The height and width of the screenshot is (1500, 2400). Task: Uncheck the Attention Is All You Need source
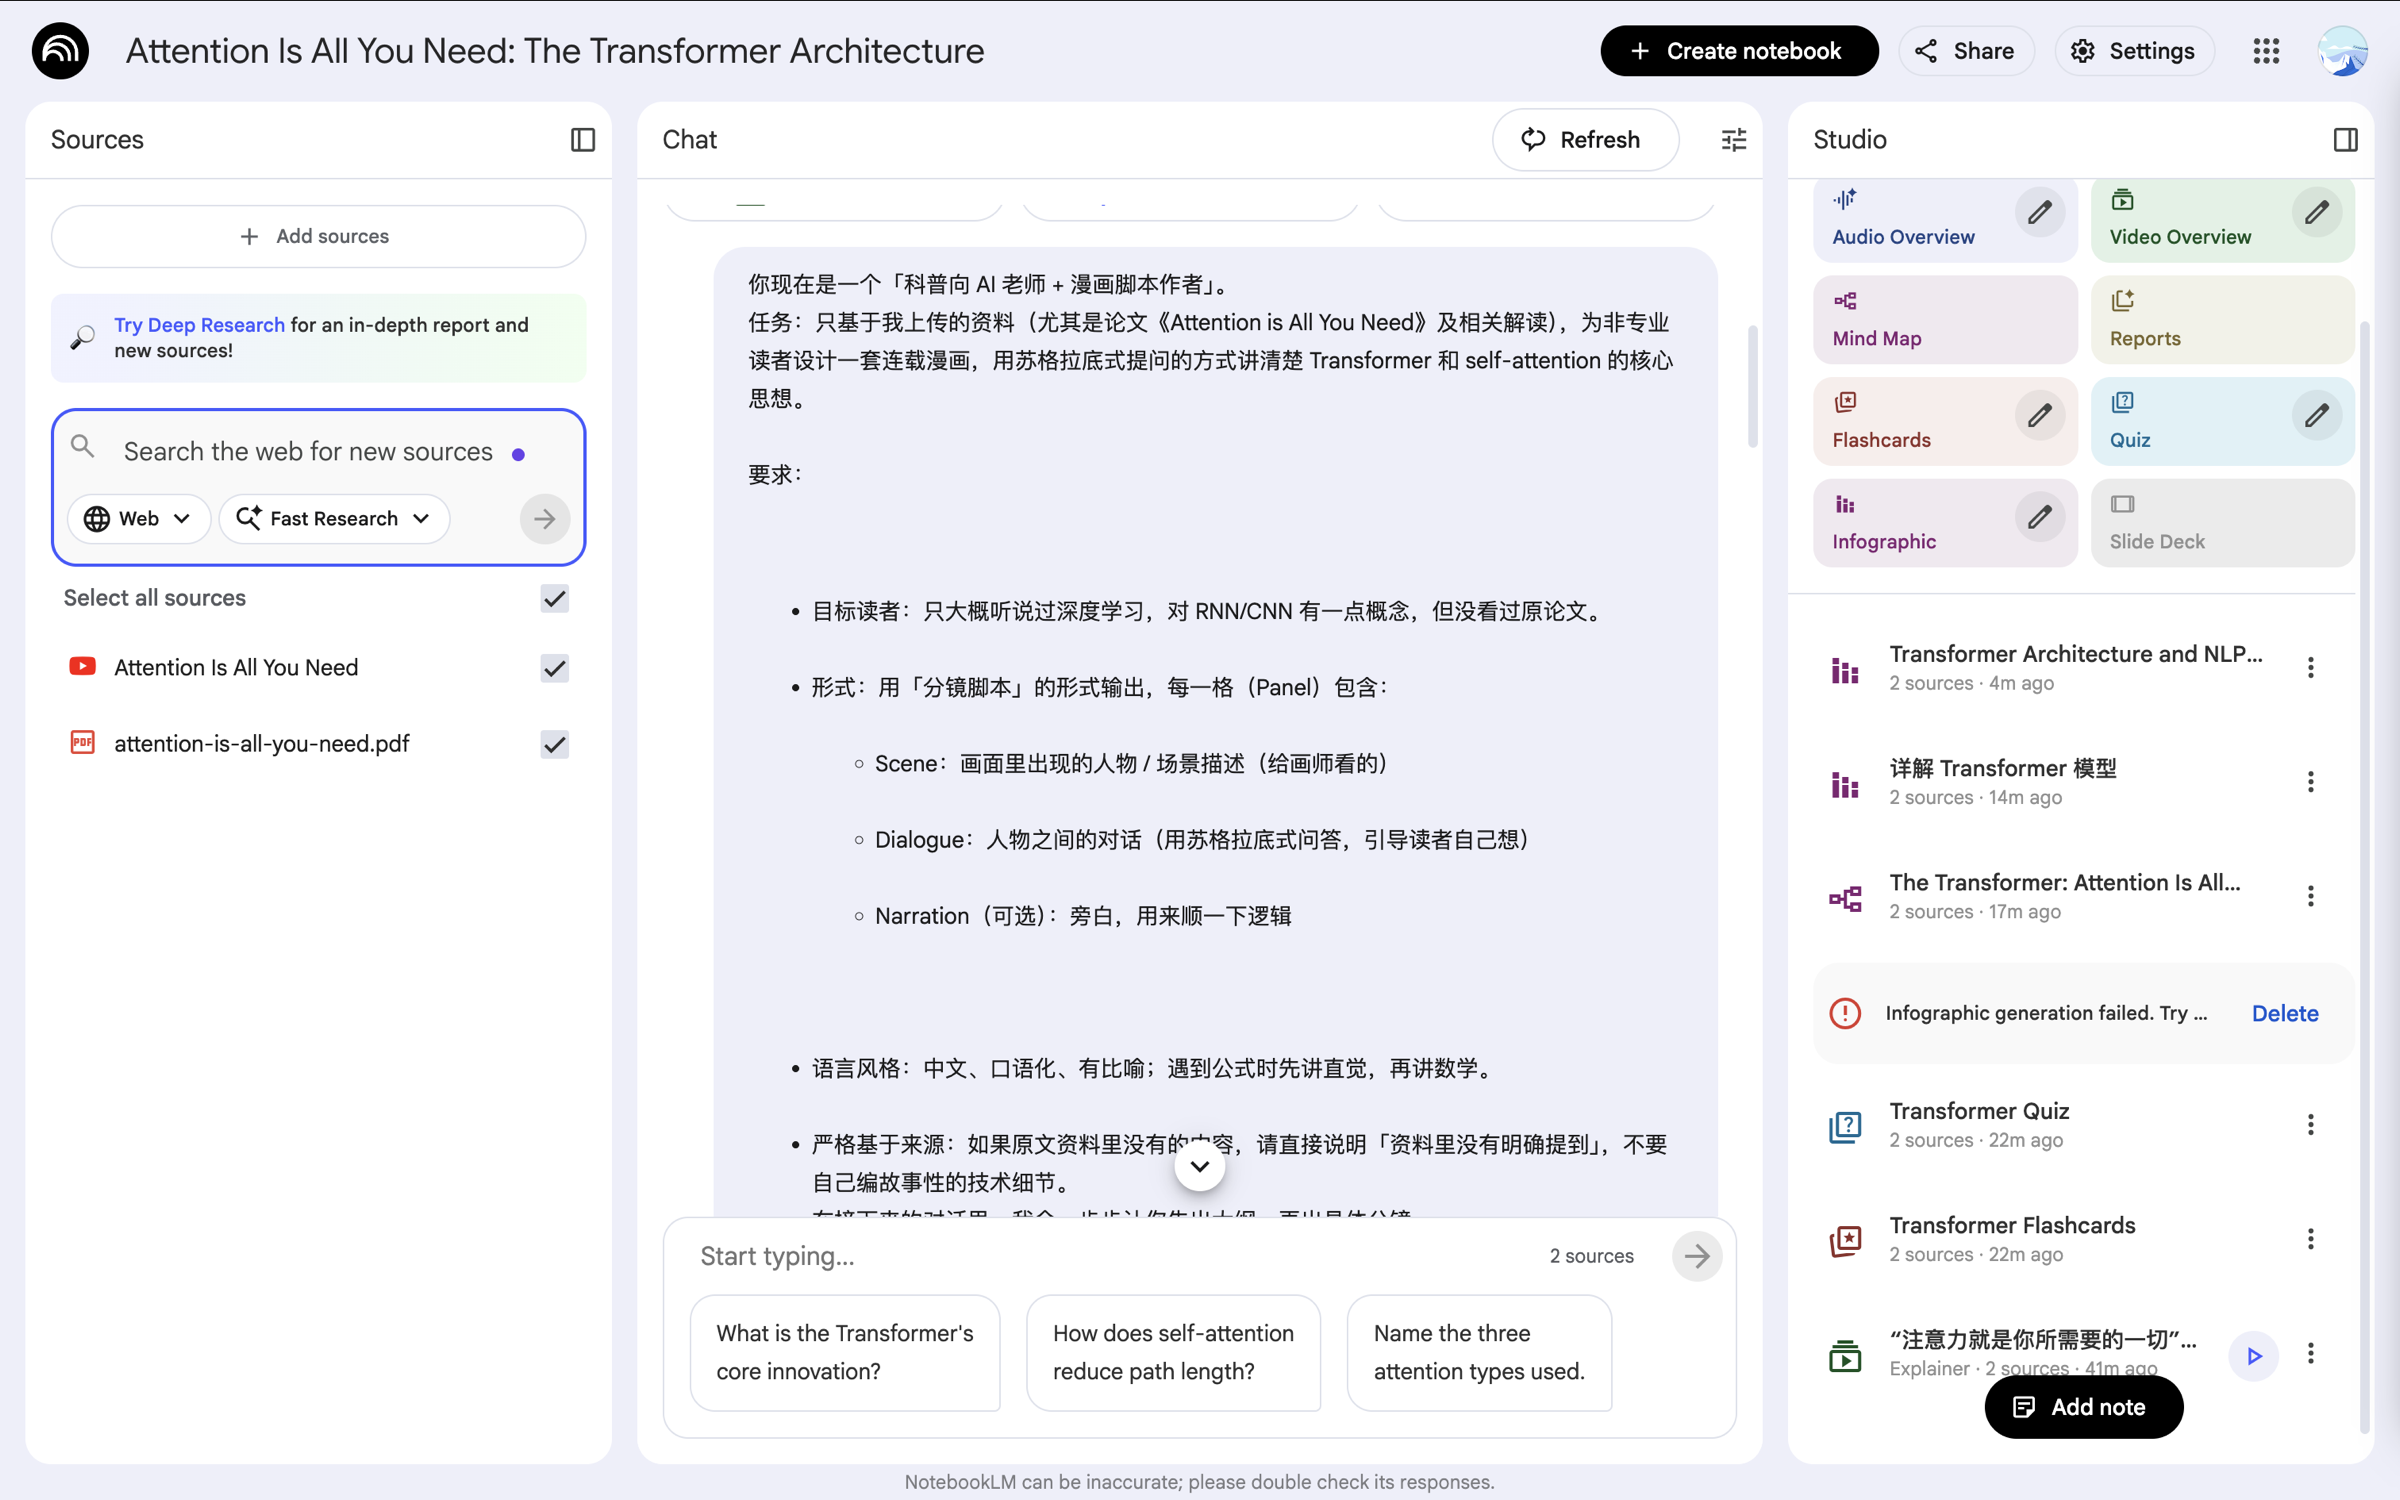click(555, 668)
